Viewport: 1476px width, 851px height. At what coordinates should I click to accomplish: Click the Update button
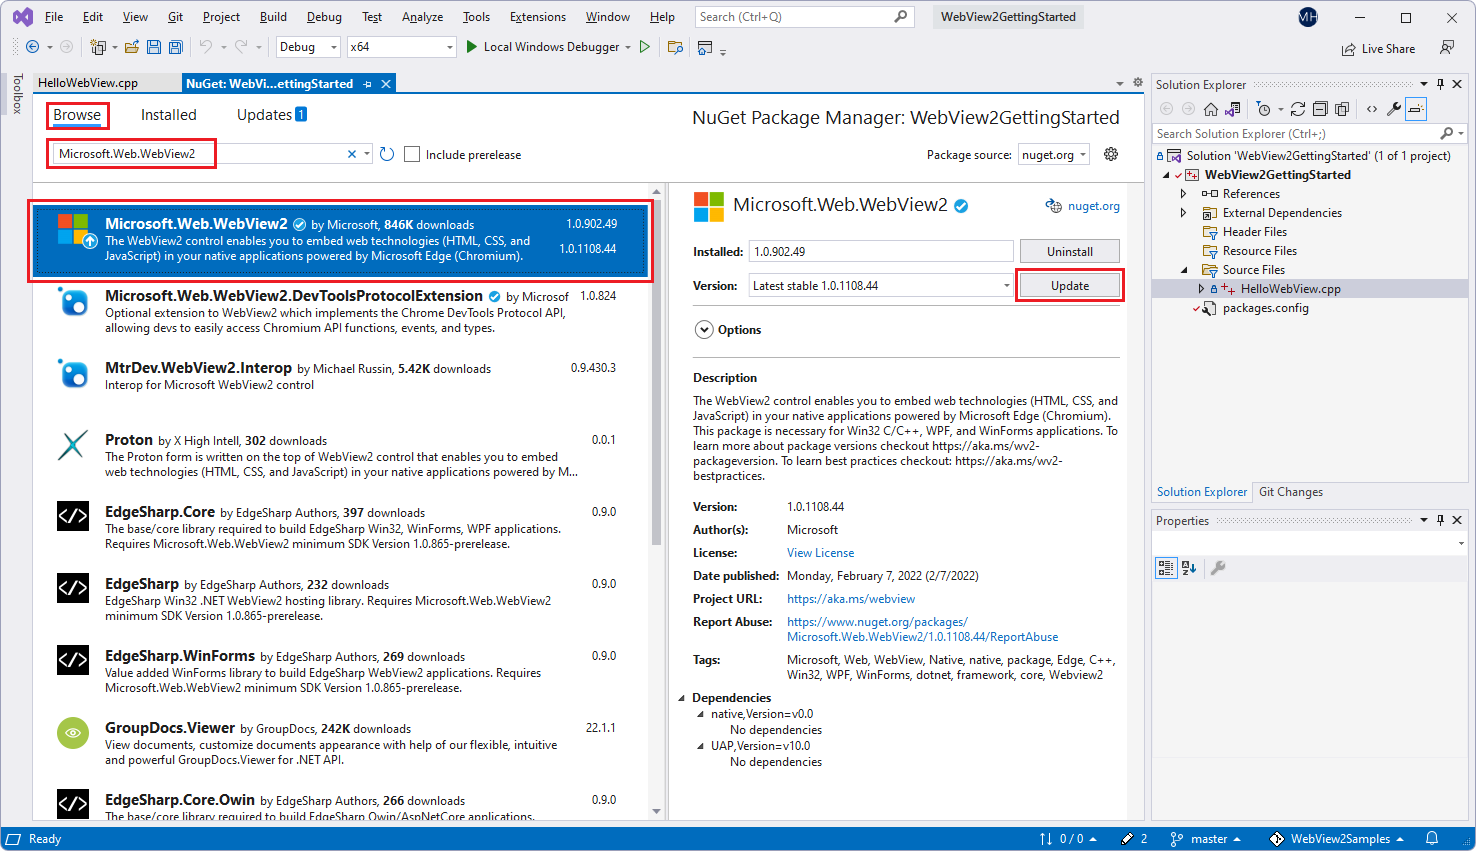pos(1069,285)
